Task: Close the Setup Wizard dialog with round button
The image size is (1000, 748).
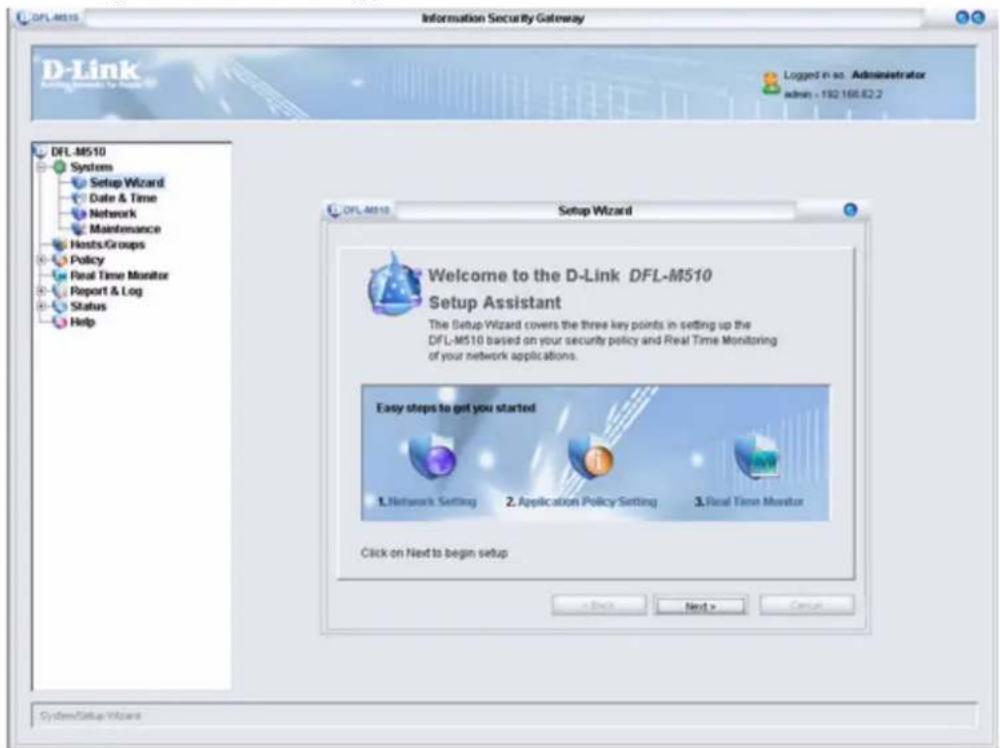Action: [850, 210]
